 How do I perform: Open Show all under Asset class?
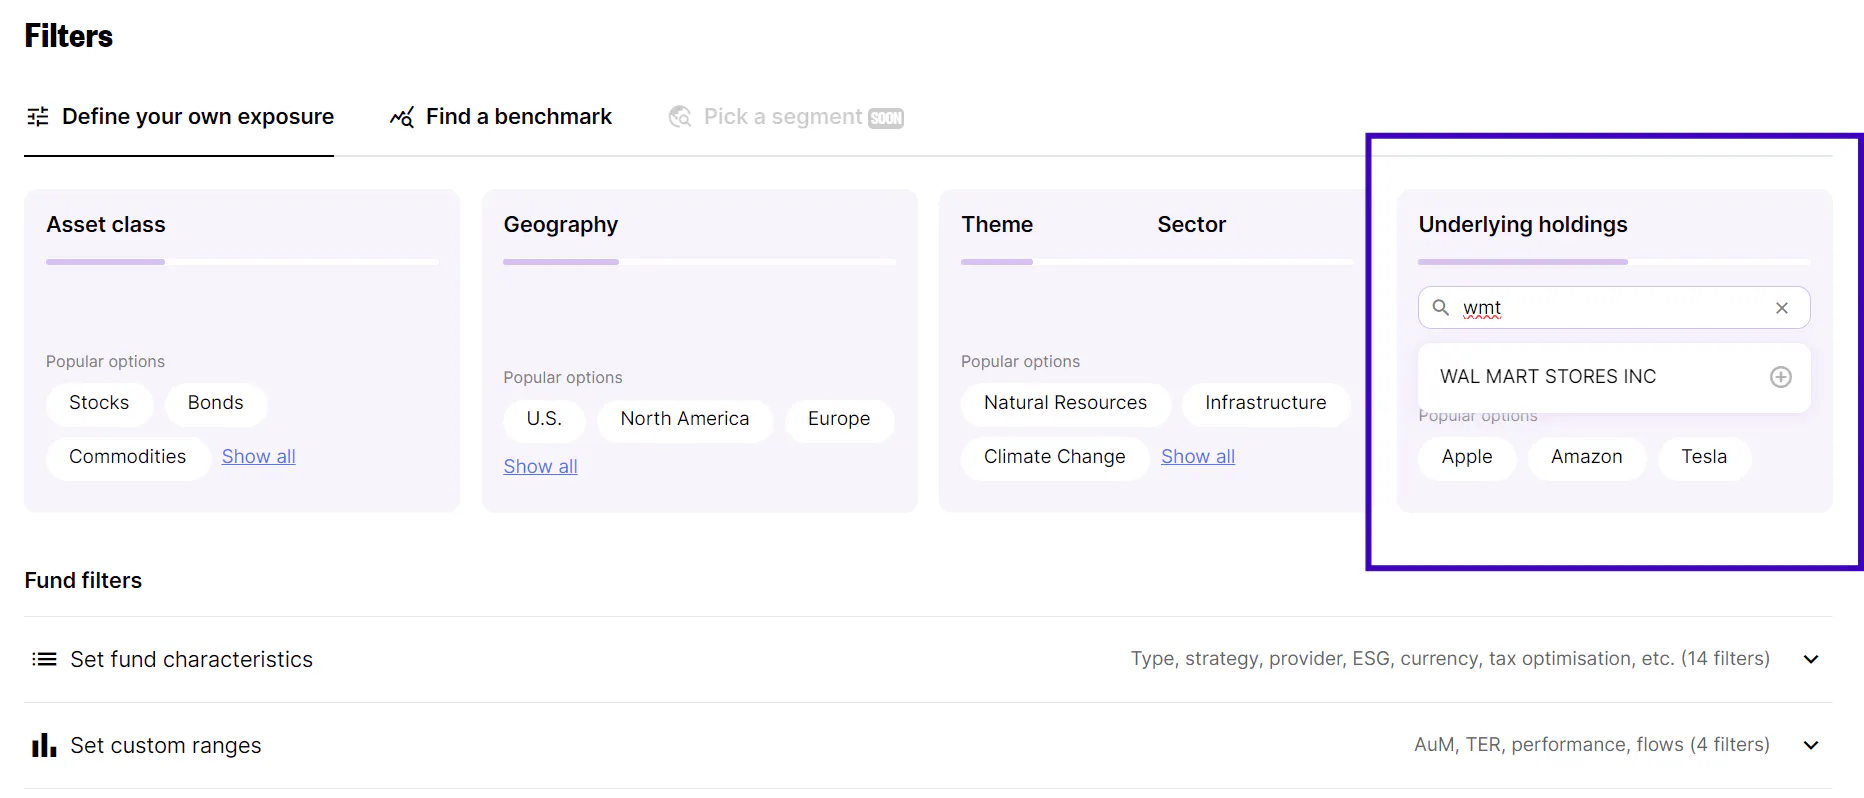[258, 457]
